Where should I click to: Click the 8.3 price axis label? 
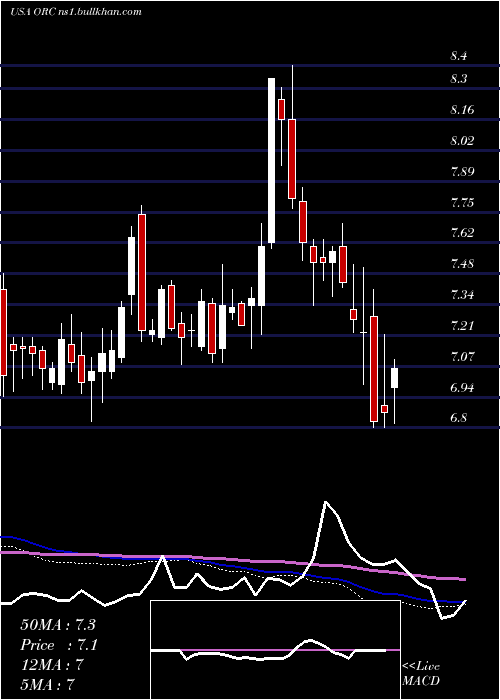[458, 79]
